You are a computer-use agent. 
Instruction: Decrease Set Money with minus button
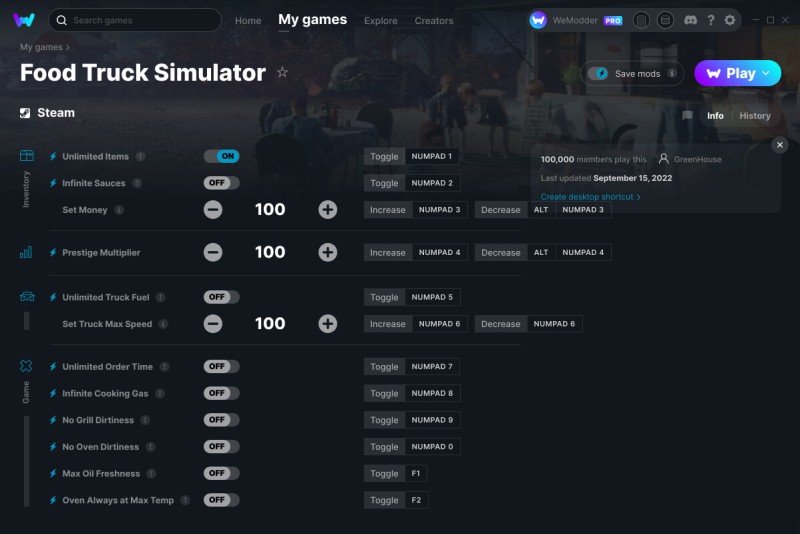coord(213,210)
